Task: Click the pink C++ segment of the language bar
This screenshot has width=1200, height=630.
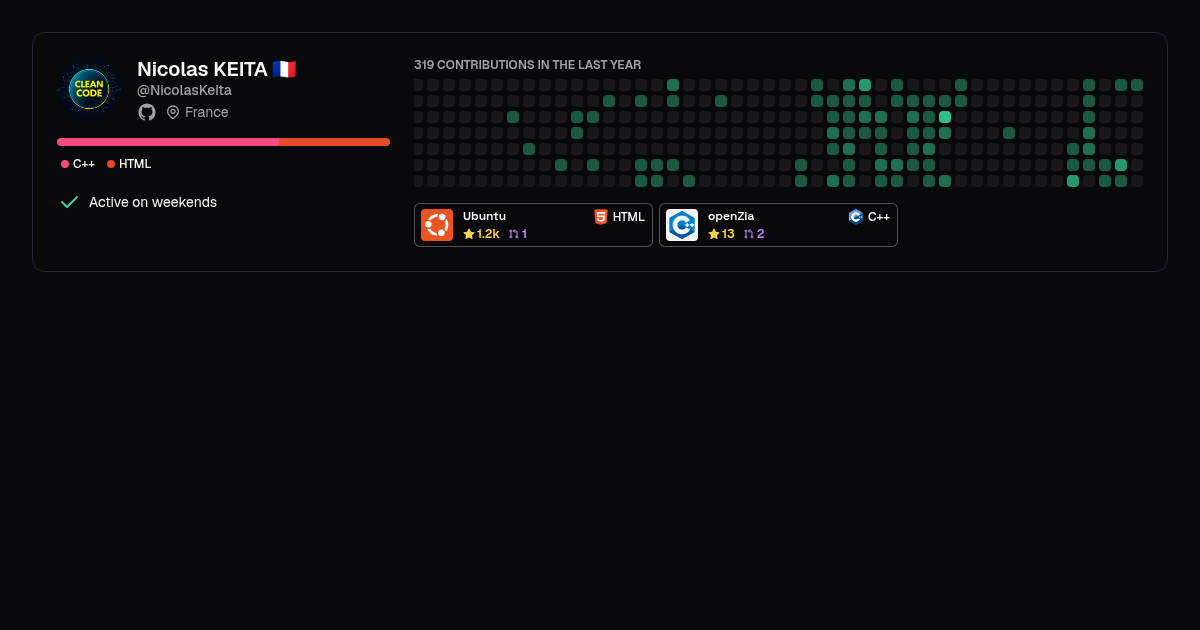Action: [x=168, y=142]
